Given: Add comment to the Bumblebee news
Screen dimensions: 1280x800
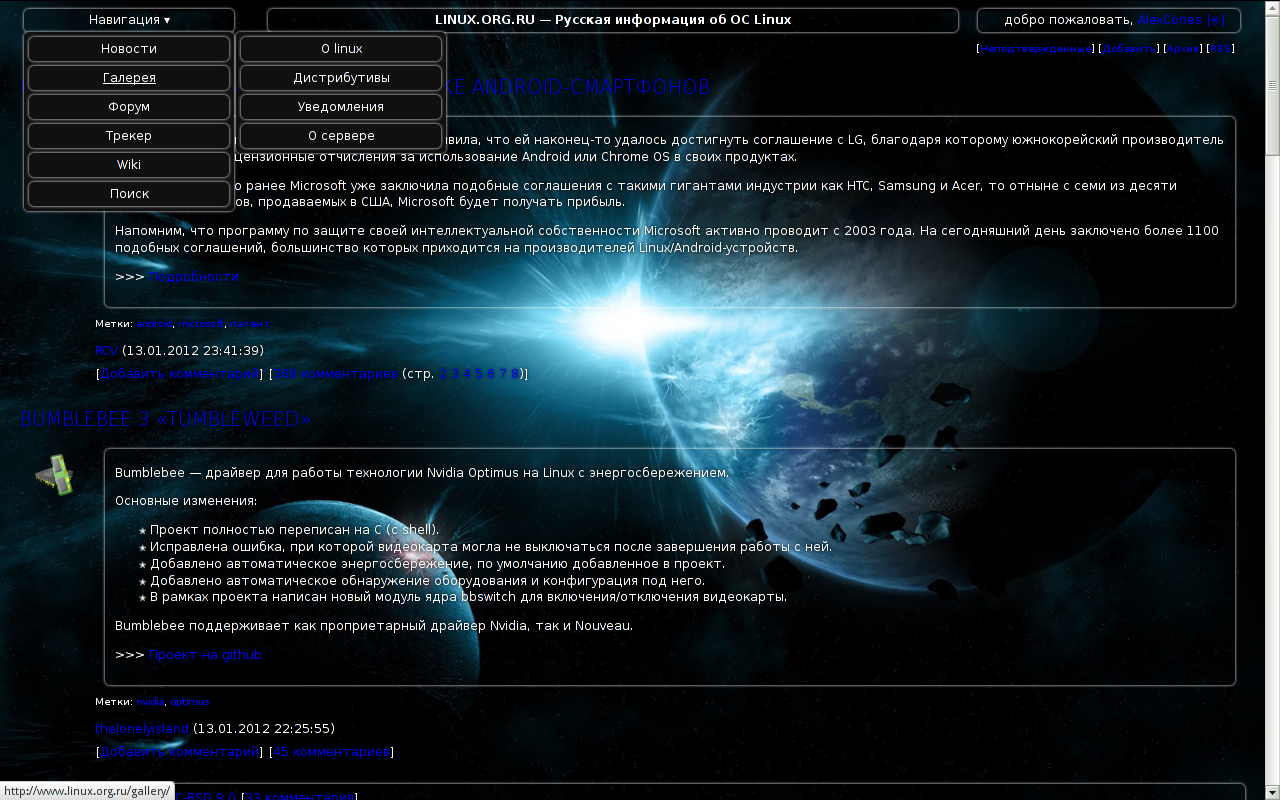Looking at the screenshot, I should [180, 752].
